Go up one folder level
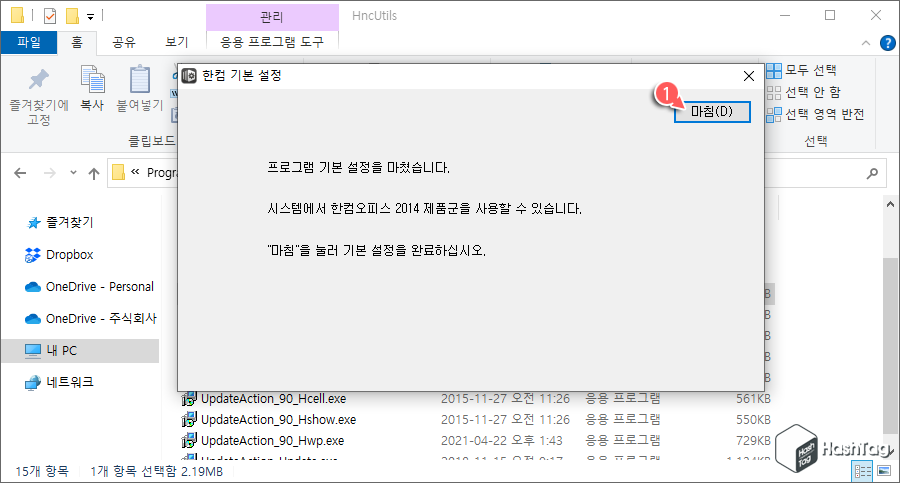This screenshot has height=483, width=900. [x=94, y=173]
